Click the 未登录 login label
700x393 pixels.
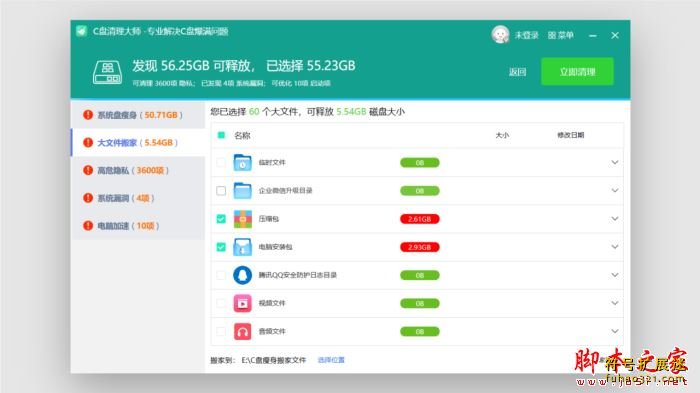(526, 35)
